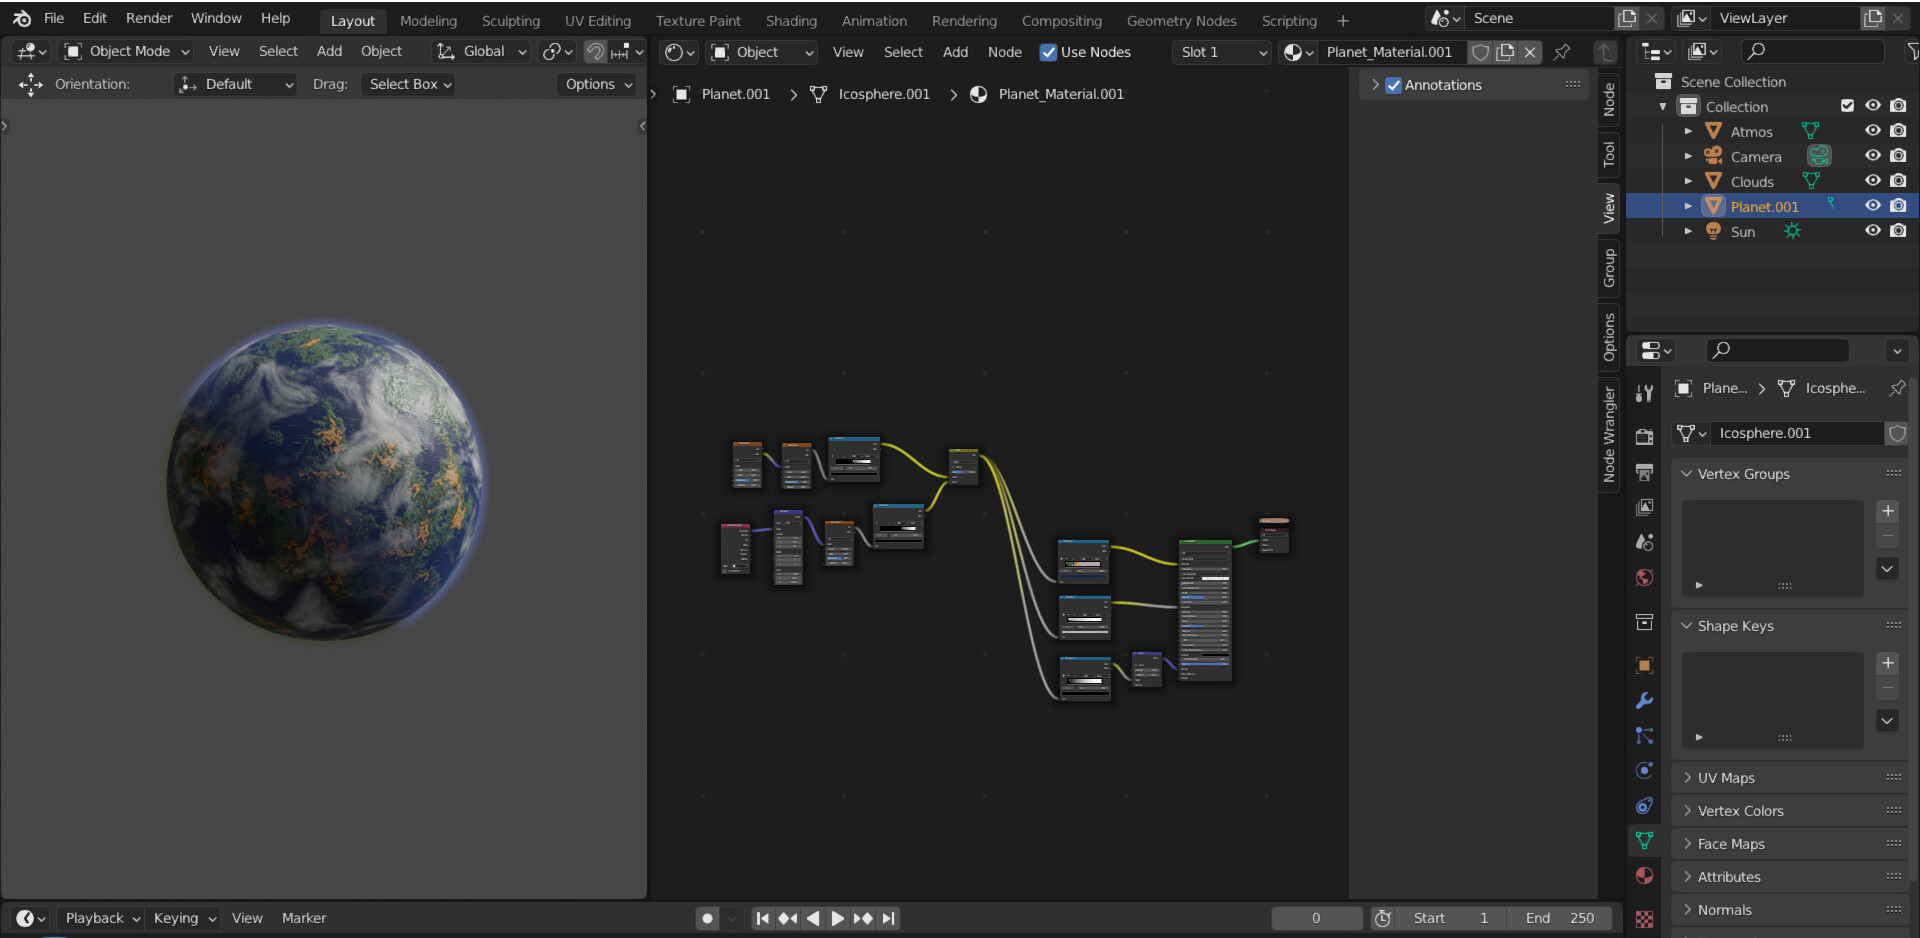
Task: Switch to the Shading workspace tab
Action: 791,21
